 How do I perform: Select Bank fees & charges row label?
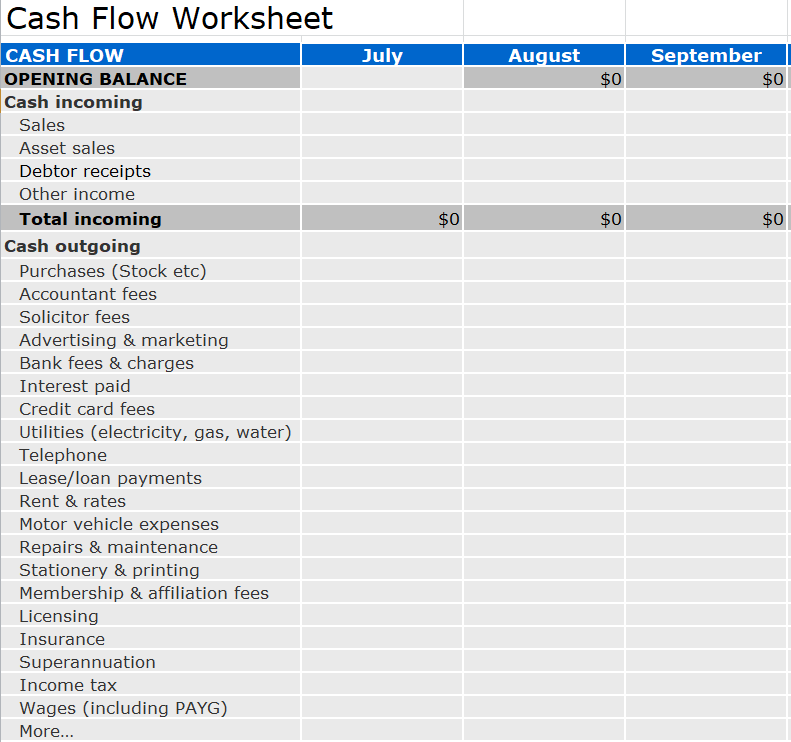(x=106, y=363)
